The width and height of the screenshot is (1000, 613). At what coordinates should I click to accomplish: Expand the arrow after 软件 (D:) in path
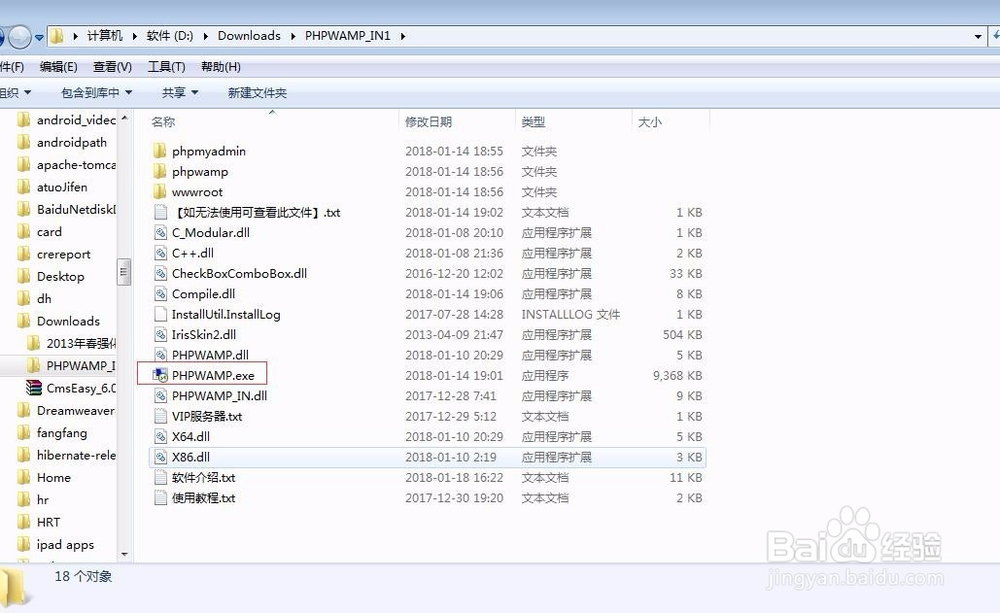click(205, 36)
